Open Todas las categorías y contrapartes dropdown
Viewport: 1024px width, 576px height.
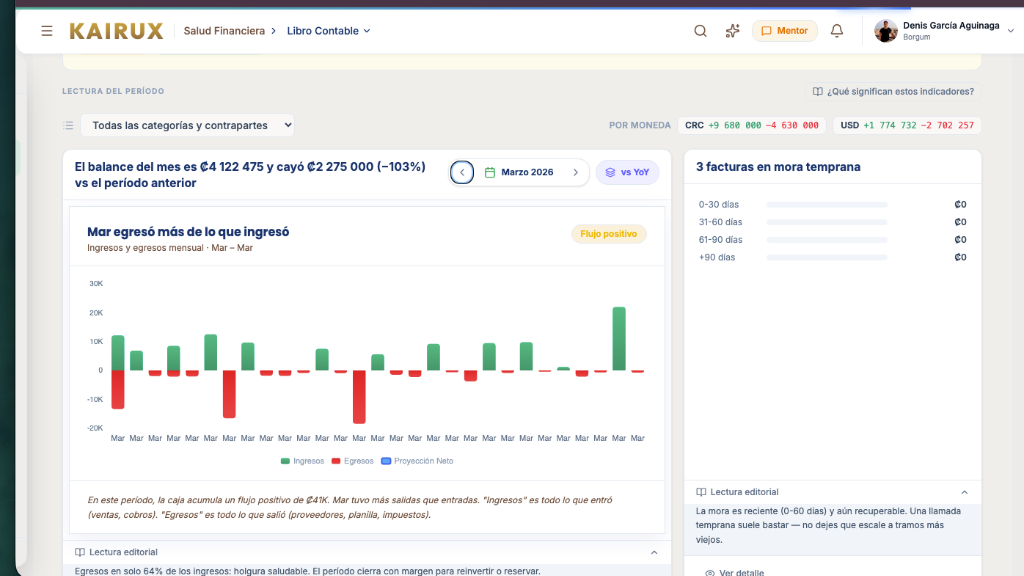(x=187, y=125)
